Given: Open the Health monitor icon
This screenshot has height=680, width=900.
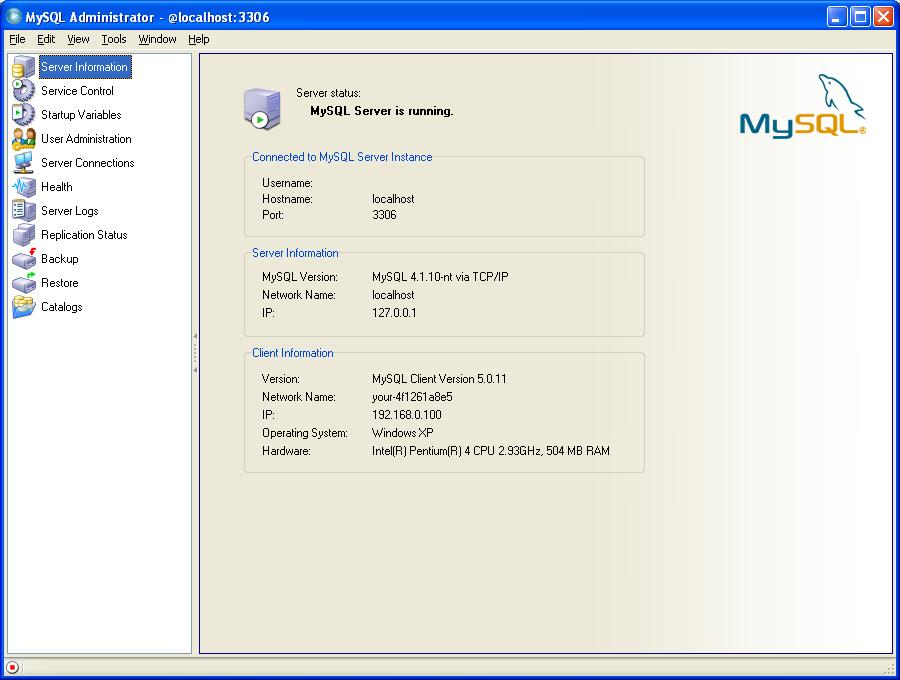Looking at the screenshot, I should [24, 187].
